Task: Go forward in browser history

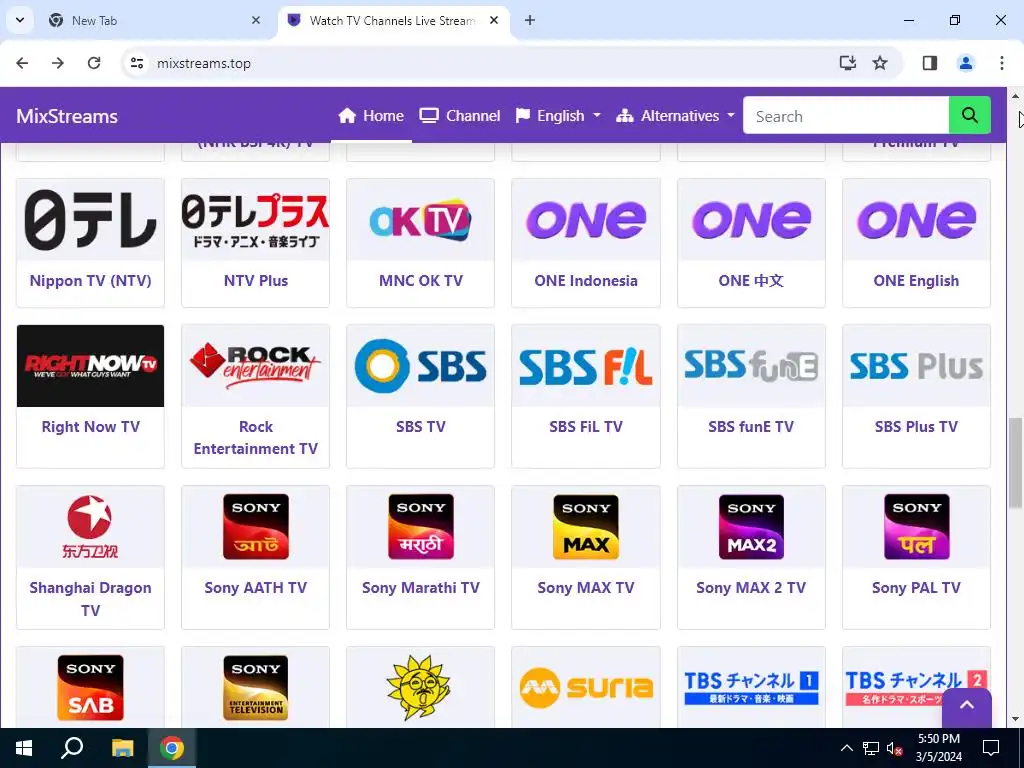Action: (58, 63)
